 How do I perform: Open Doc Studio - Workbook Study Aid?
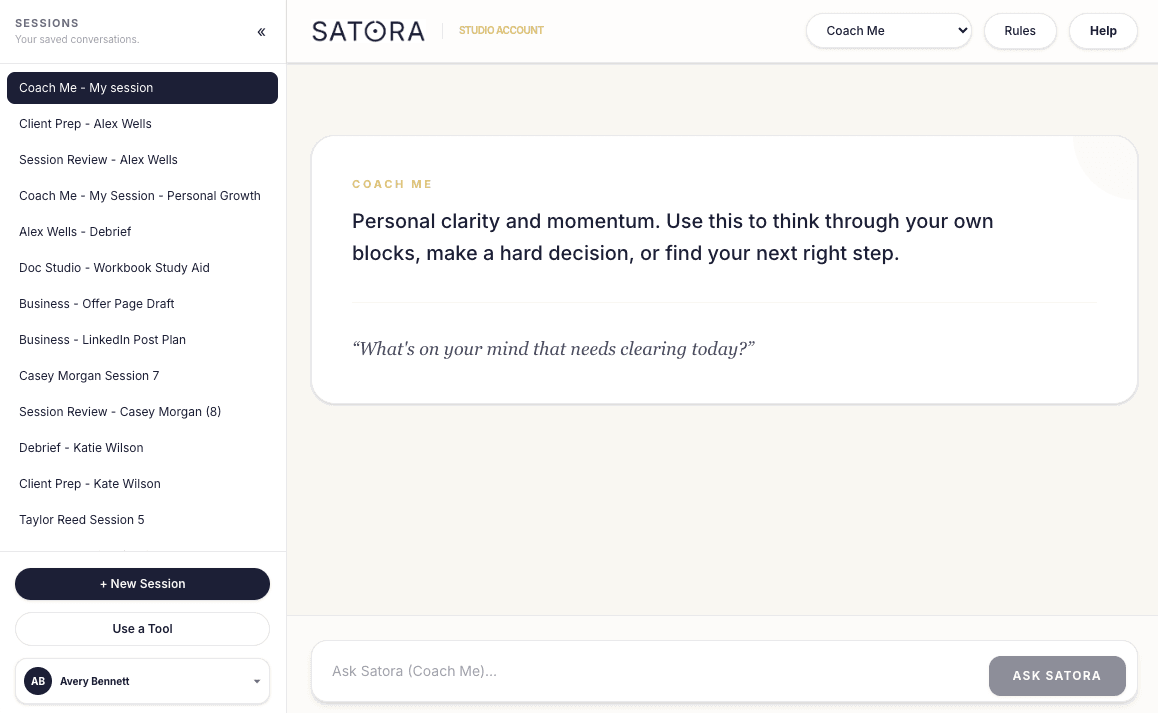(114, 268)
